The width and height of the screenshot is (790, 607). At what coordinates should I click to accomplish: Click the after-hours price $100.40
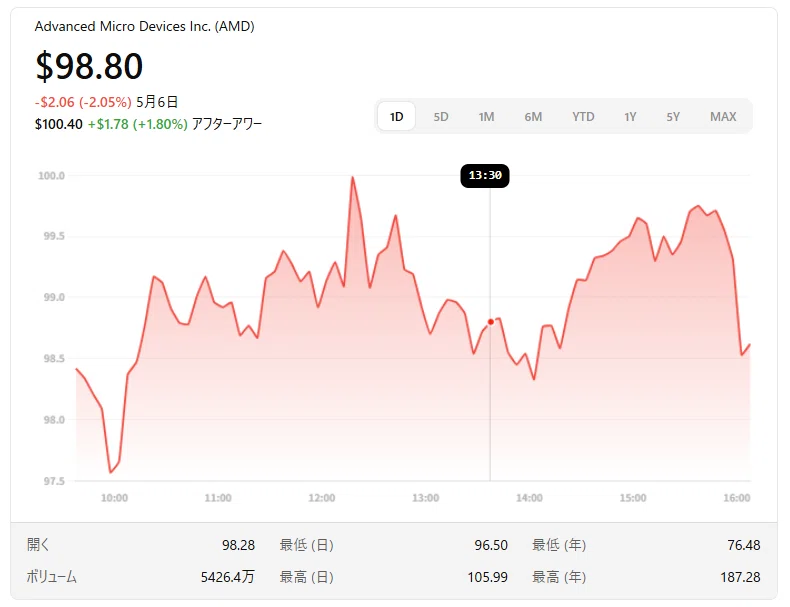coord(58,124)
